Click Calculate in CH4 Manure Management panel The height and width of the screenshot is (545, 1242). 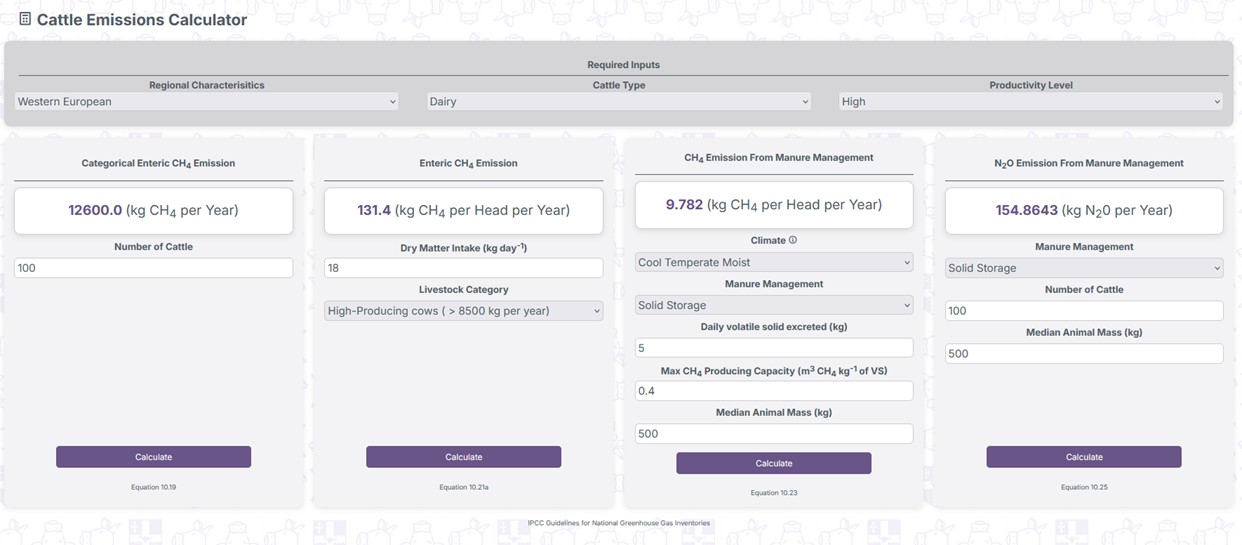click(x=774, y=463)
